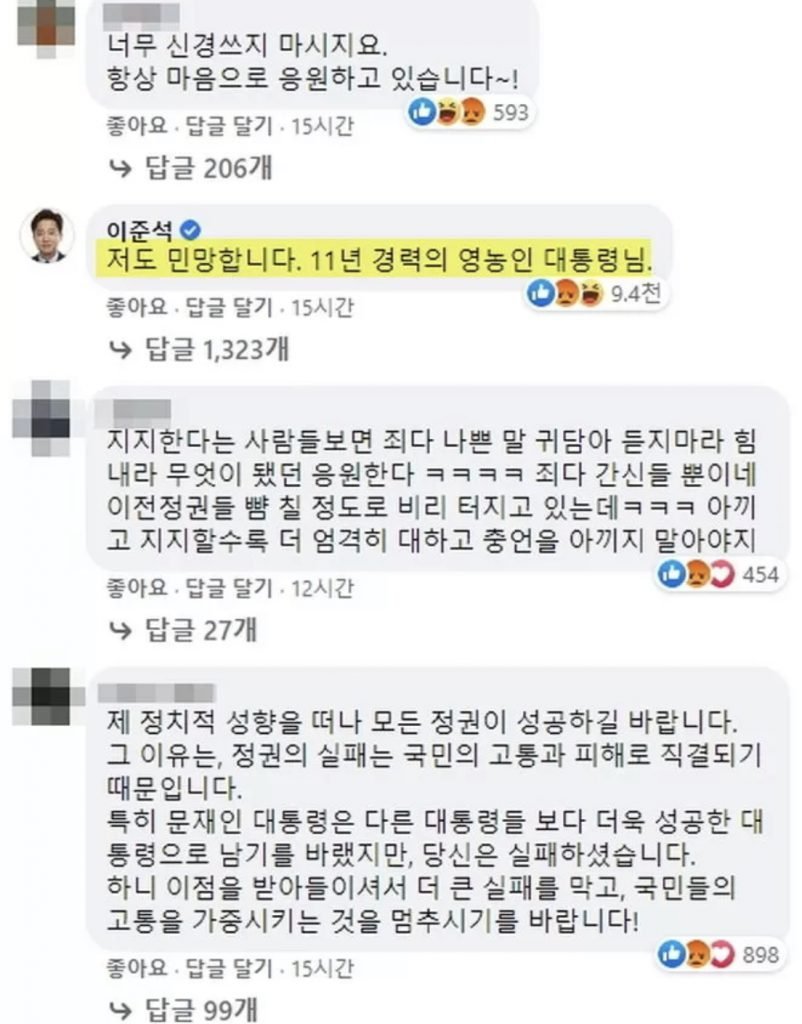Click the reply arrow beside 답글 206개
Image resolution: width=802 pixels, height=1024 pixels.
click(121, 169)
